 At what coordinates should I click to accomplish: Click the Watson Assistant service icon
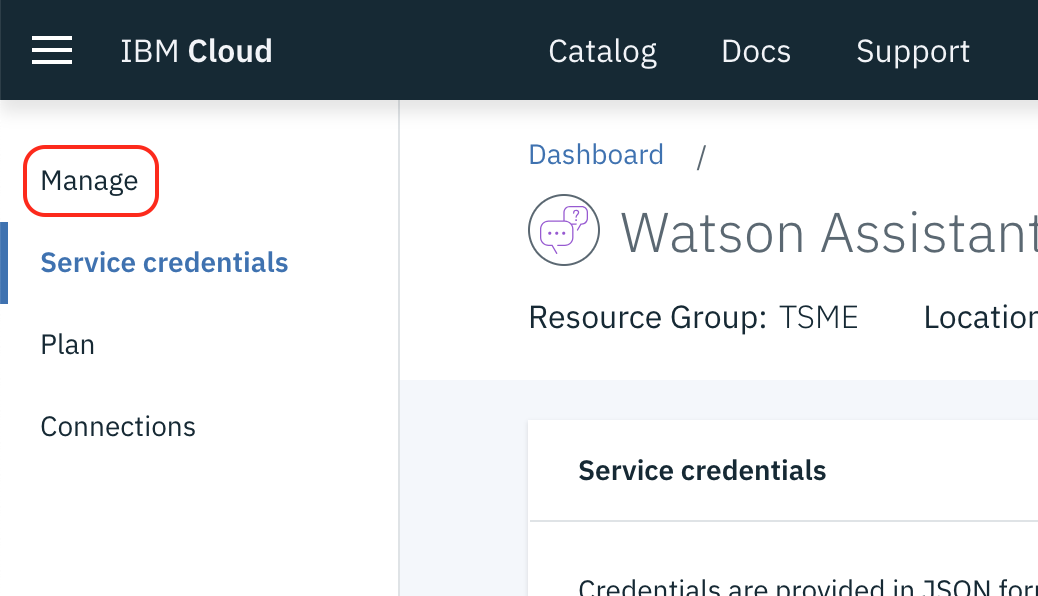(x=564, y=230)
